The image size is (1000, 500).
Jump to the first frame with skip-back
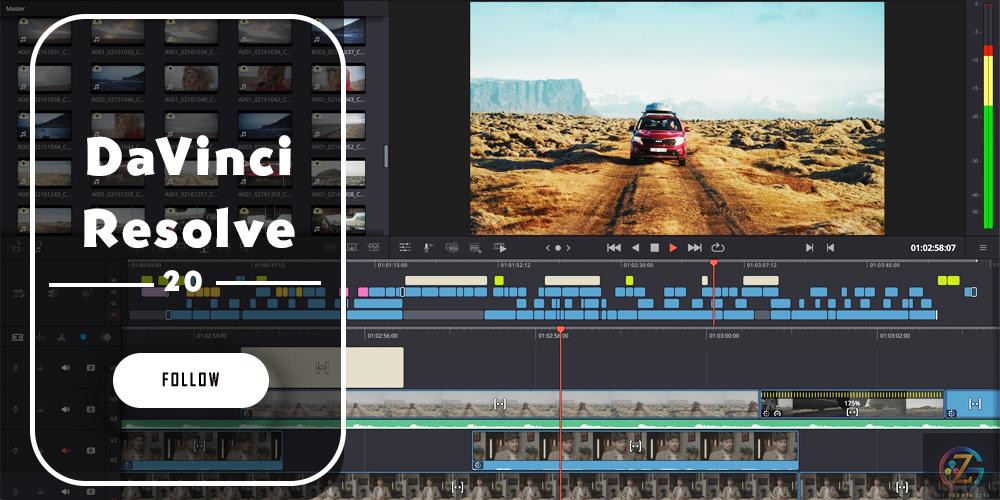pyautogui.click(x=614, y=247)
